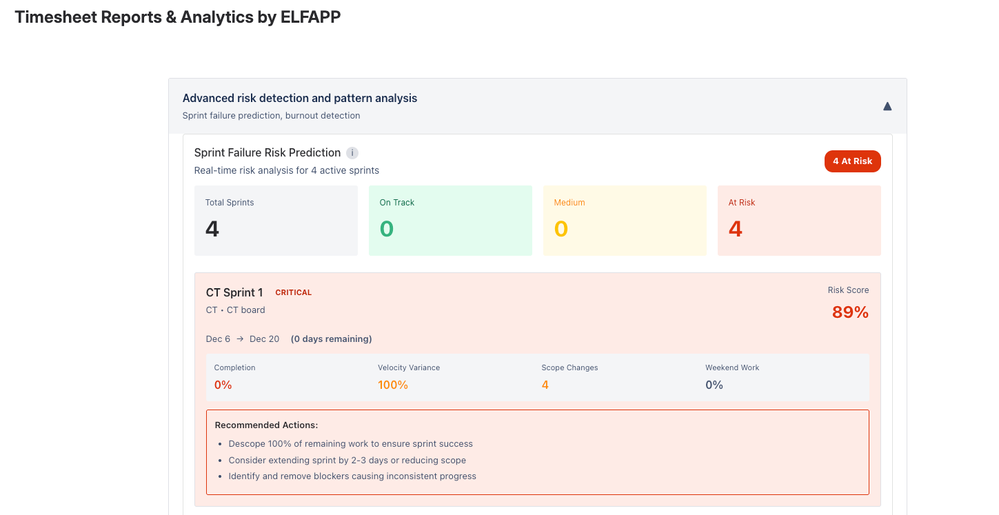Click the Scope Changes metric value
The height and width of the screenshot is (515, 999).
pyautogui.click(x=545, y=385)
